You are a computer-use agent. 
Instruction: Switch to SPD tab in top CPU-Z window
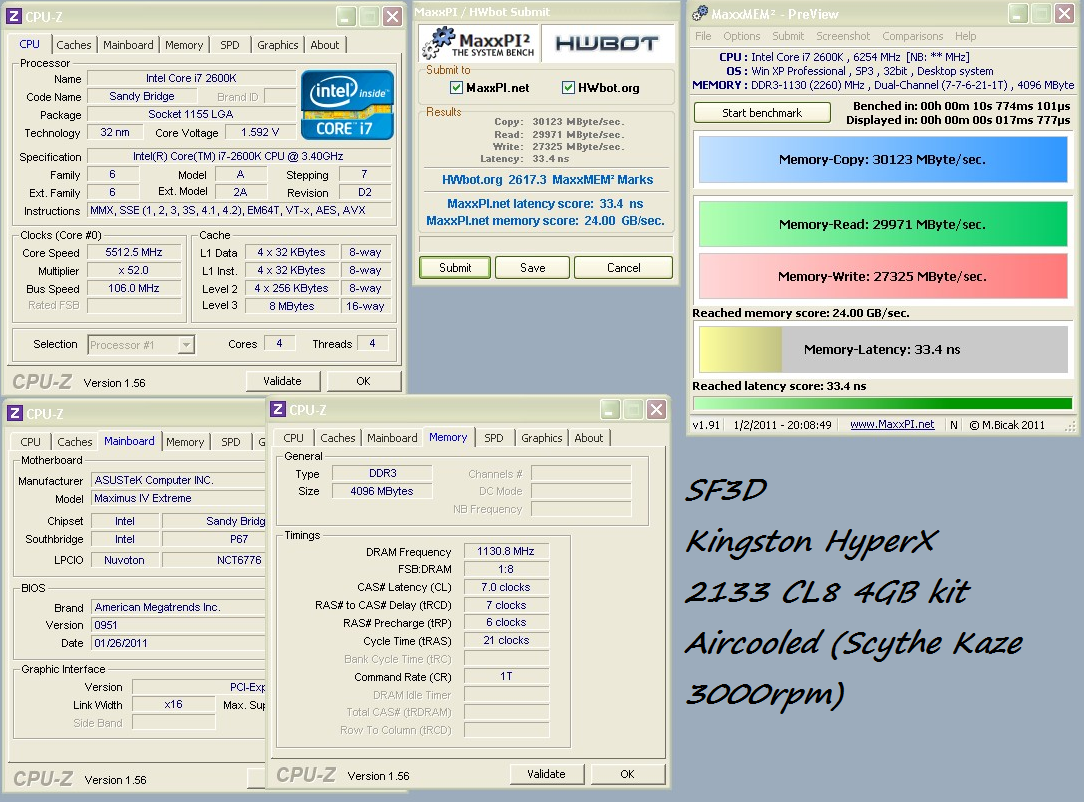click(230, 45)
